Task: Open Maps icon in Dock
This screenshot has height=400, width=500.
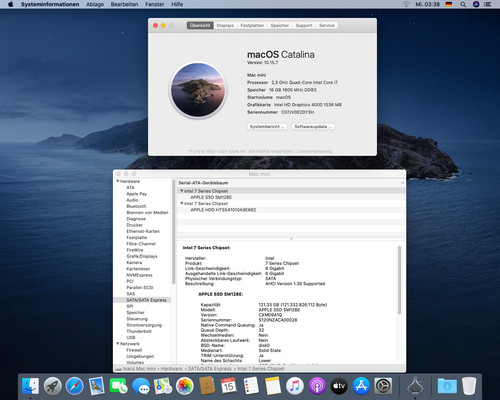Action: coord(163,386)
